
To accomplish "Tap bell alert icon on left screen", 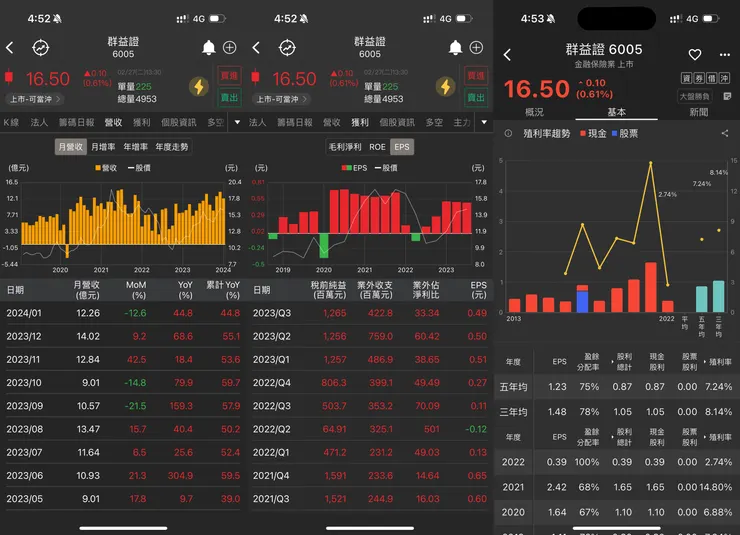I will pyautogui.click(x=209, y=48).
